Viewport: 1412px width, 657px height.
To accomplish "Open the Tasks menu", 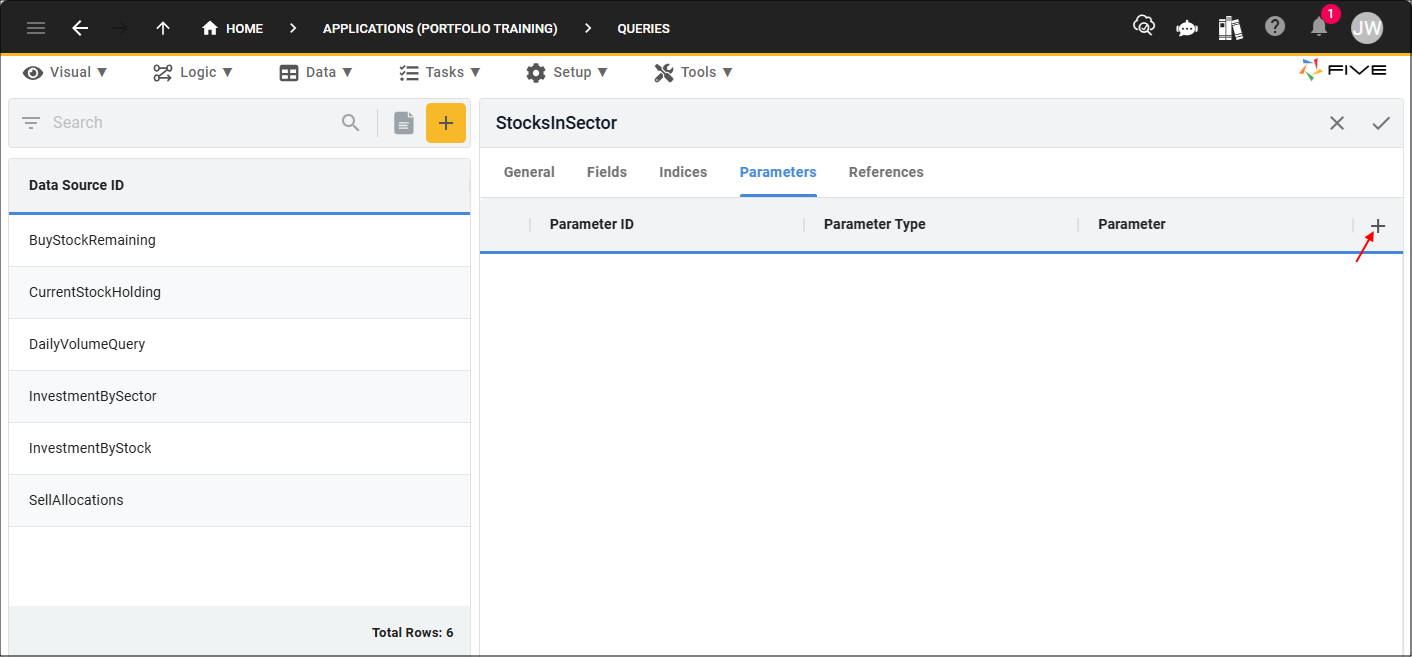I will coord(440,72).
